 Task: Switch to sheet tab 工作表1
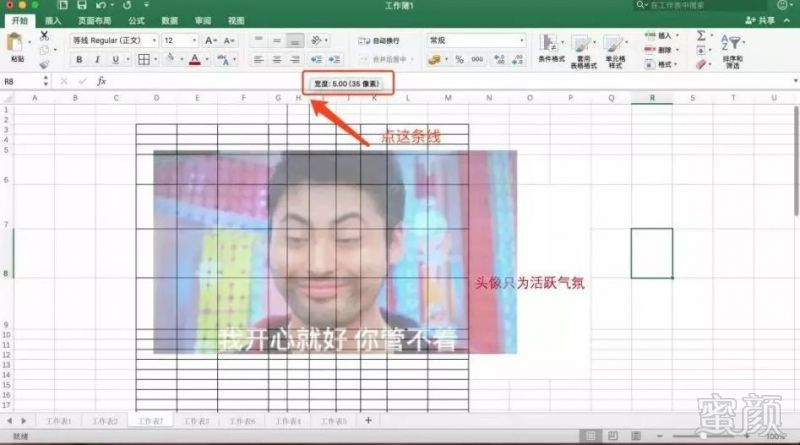[59, 421]
